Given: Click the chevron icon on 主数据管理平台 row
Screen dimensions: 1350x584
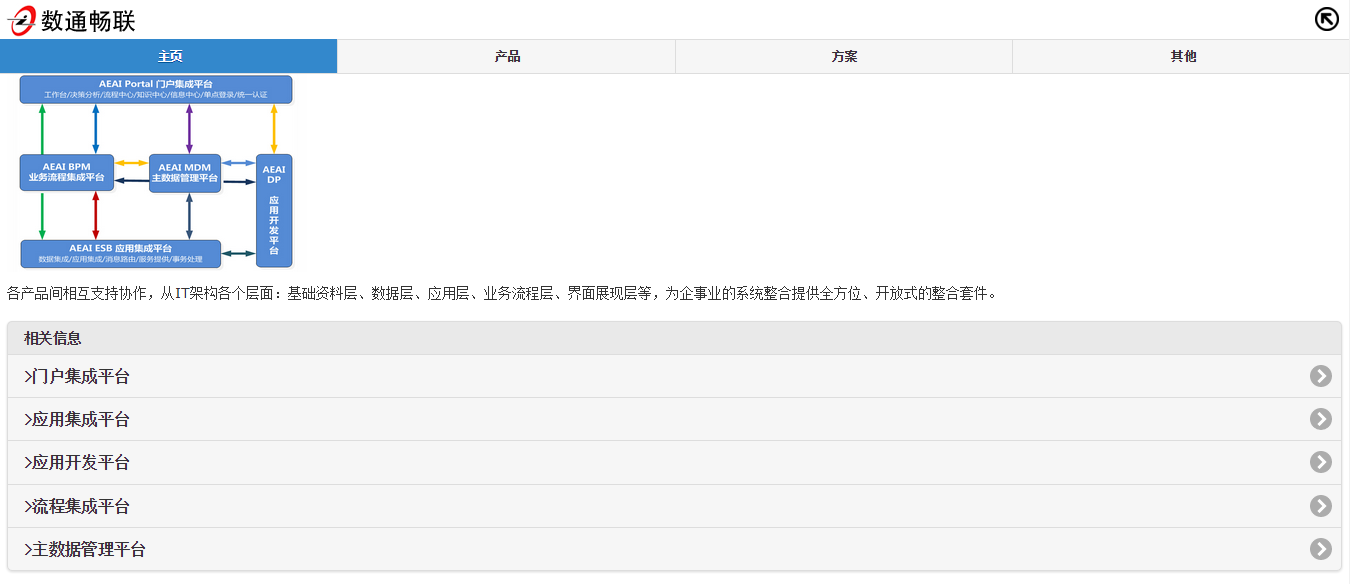Looking at the screenshot, I should 1321,549.
